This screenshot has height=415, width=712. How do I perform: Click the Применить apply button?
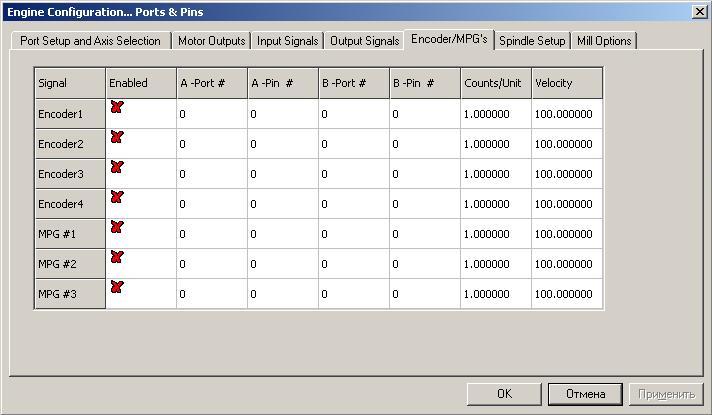pos(666,394)
